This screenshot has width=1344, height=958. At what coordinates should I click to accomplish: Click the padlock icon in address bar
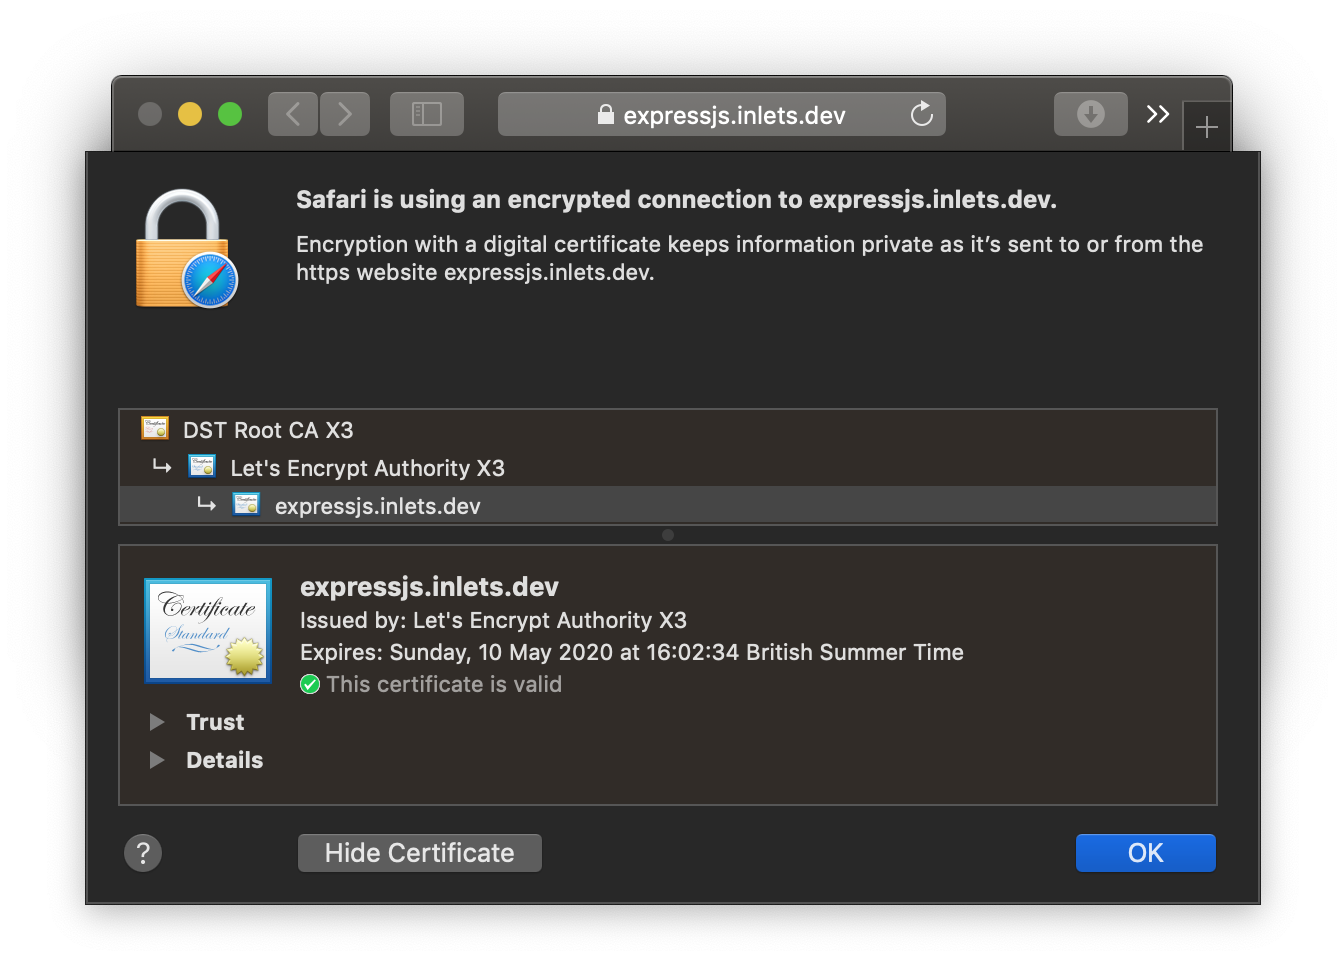[605, 115]
